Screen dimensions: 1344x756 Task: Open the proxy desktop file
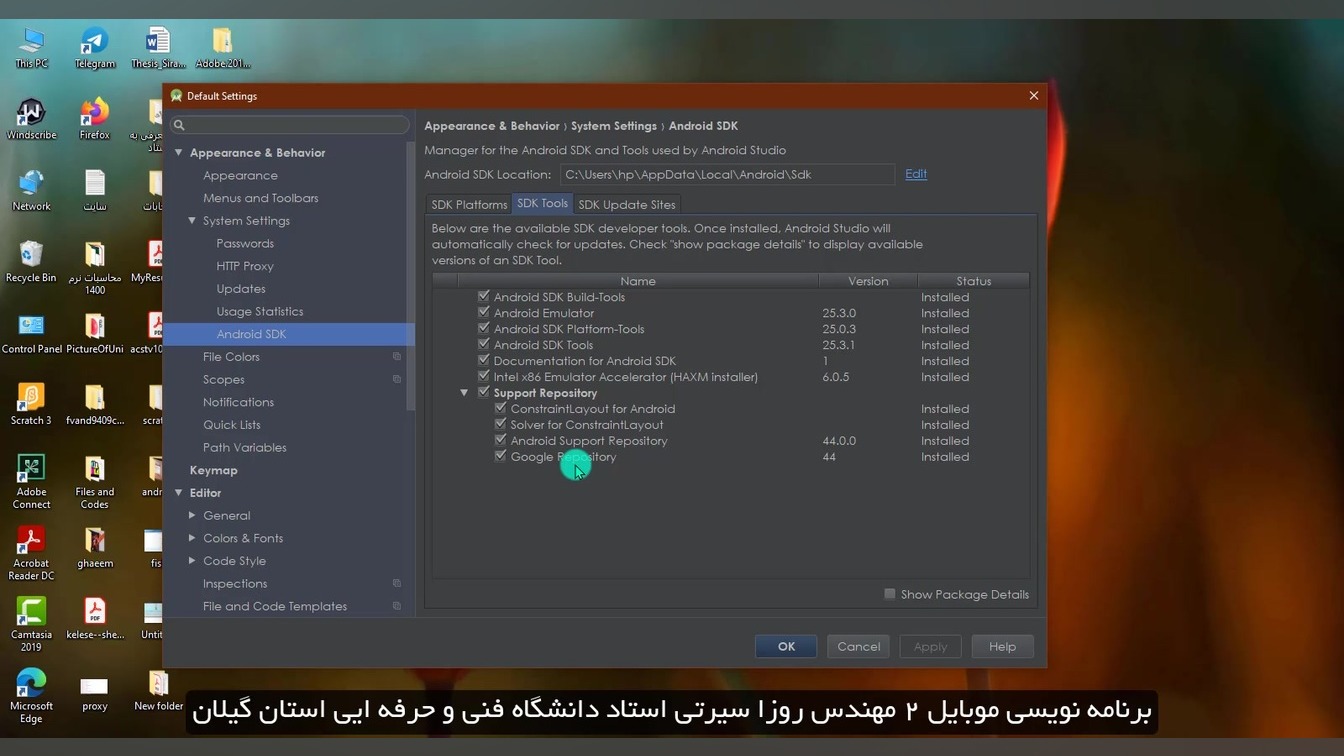[x=94, y=690]
